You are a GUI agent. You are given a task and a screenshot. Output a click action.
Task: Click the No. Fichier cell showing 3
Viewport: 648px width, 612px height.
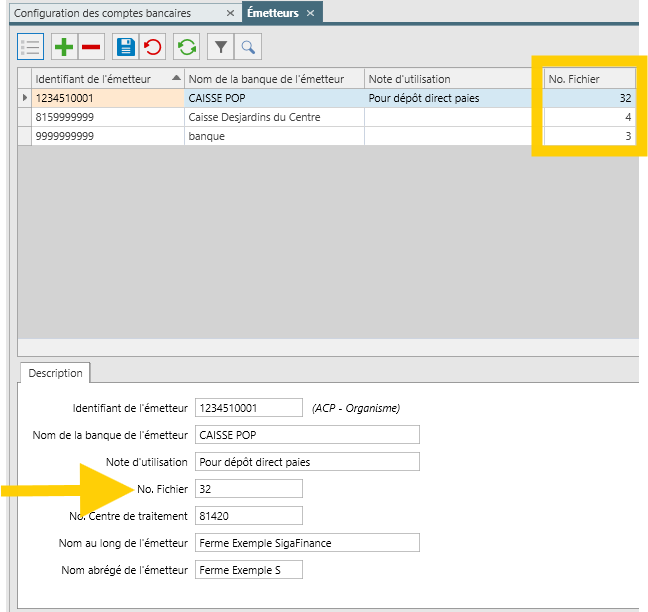tap(590, 136)
